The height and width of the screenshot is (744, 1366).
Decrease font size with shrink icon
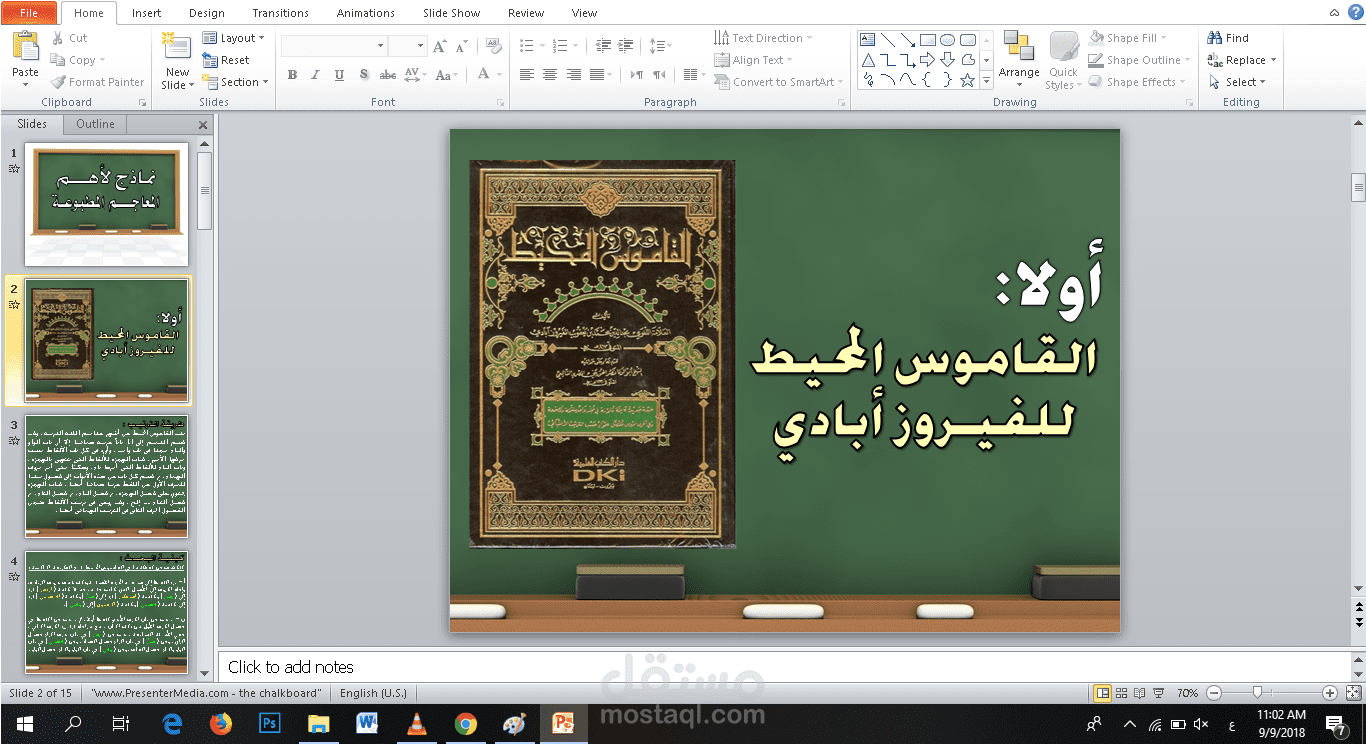pos(462,46)
